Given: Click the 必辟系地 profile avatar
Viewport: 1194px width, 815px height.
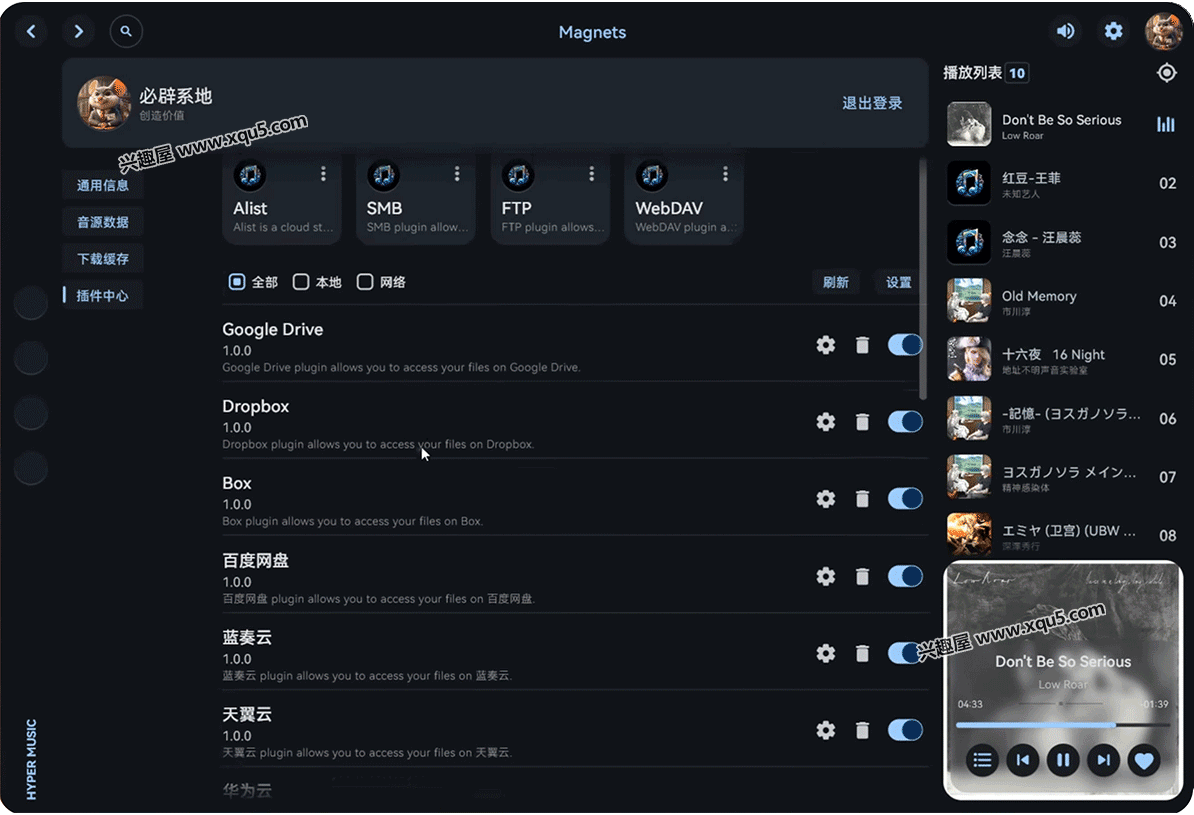Looking at the screenshot, I should [104, 103].
